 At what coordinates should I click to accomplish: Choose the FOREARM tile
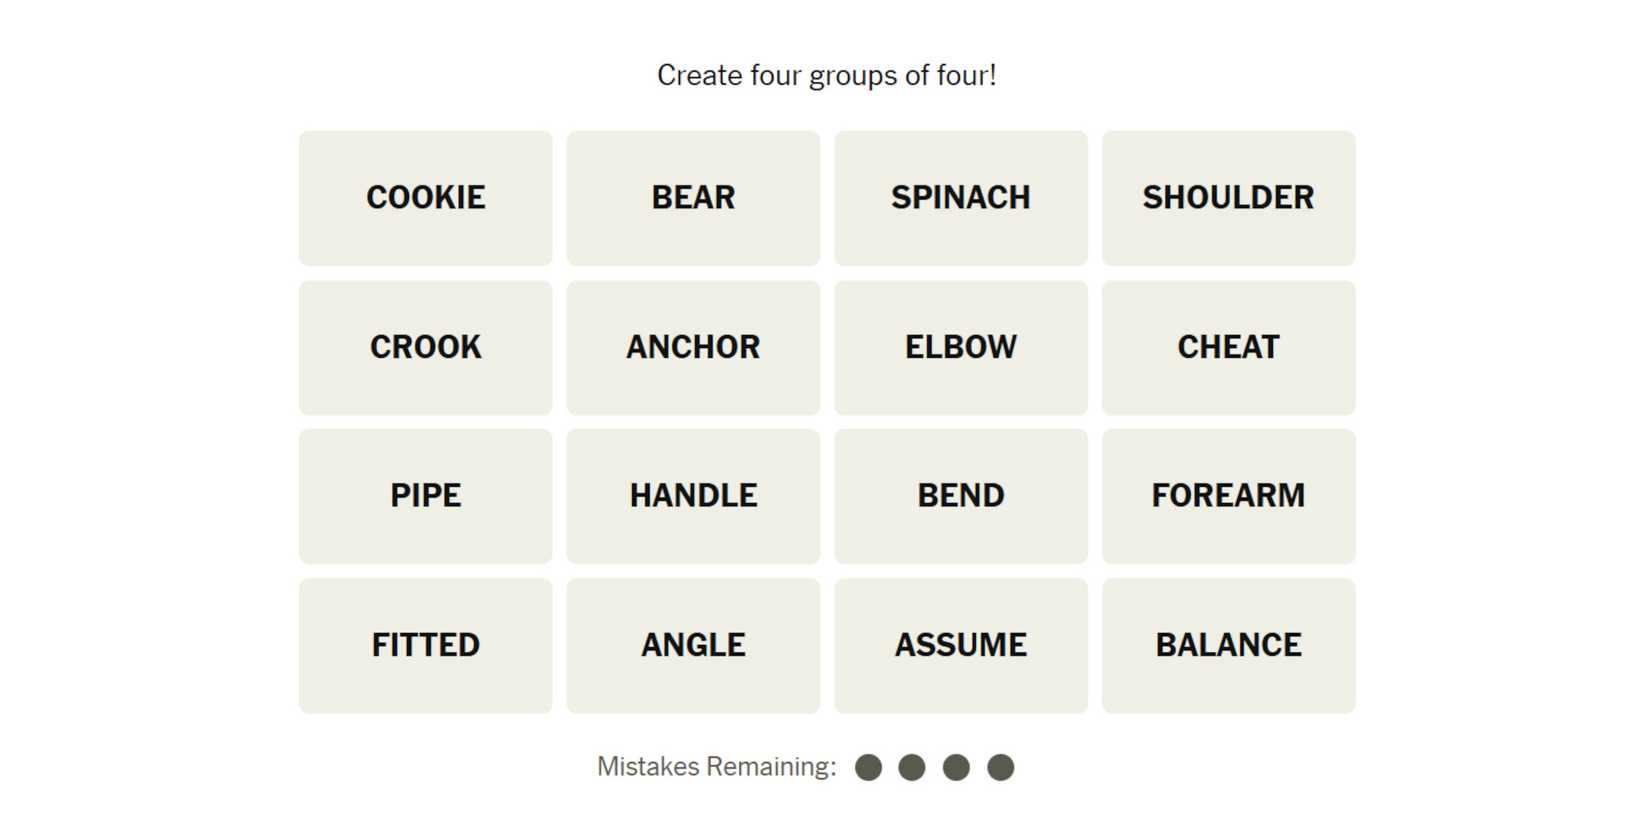1228,496
